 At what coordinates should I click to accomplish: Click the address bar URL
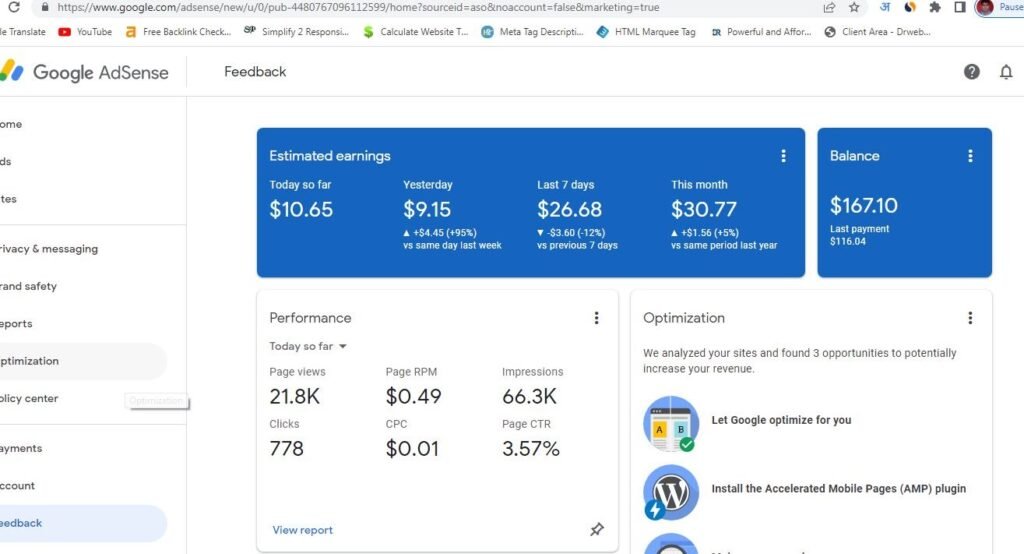(x=358, y=7)
